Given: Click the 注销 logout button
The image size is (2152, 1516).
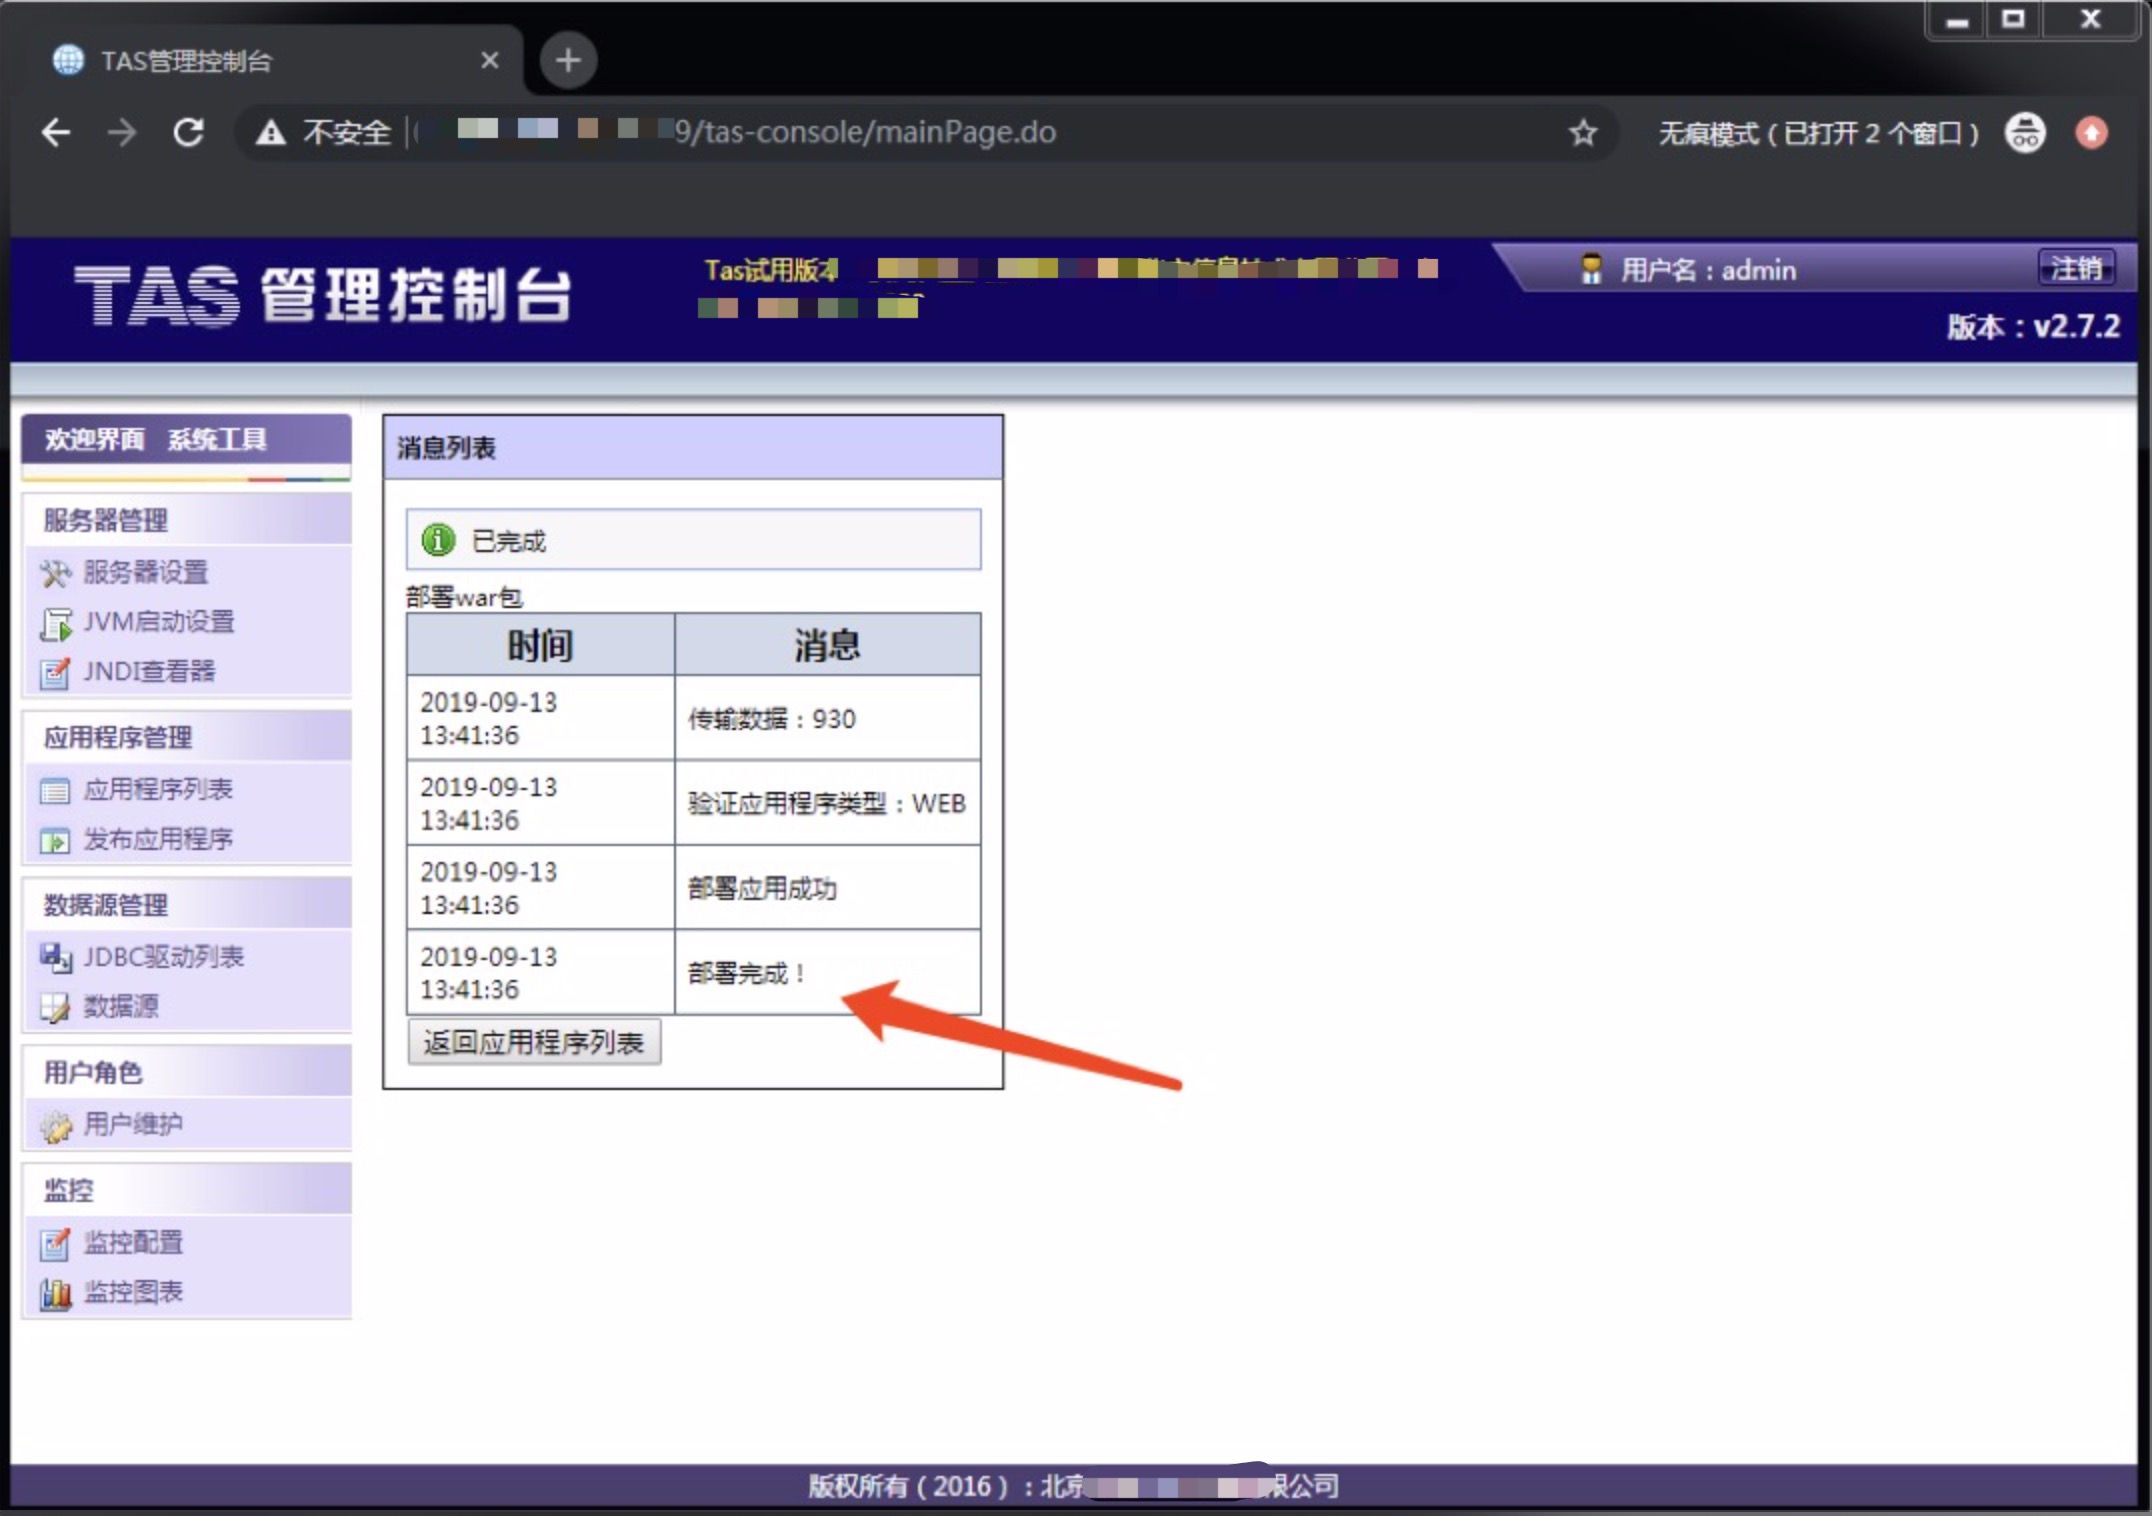Looking at the screenshot, I should coord(2076,269).
